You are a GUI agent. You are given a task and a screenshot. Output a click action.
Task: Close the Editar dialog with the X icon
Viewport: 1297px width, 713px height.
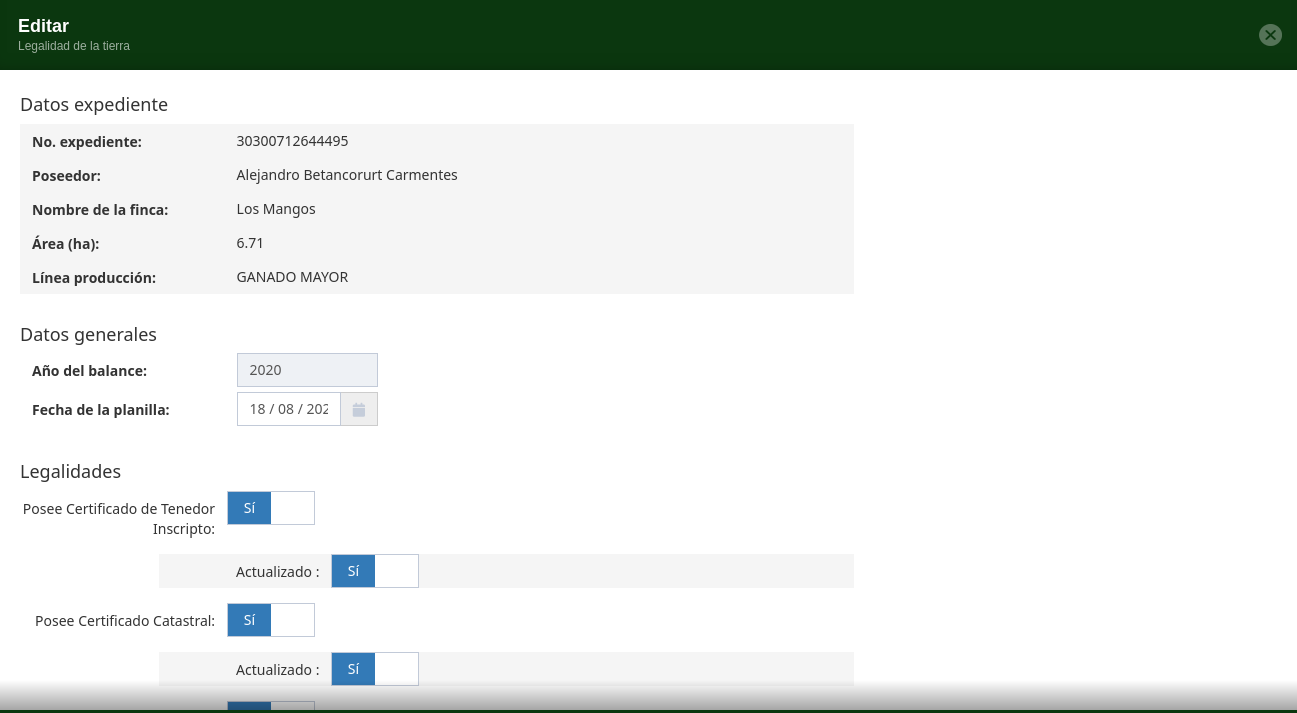[1270, 35]
